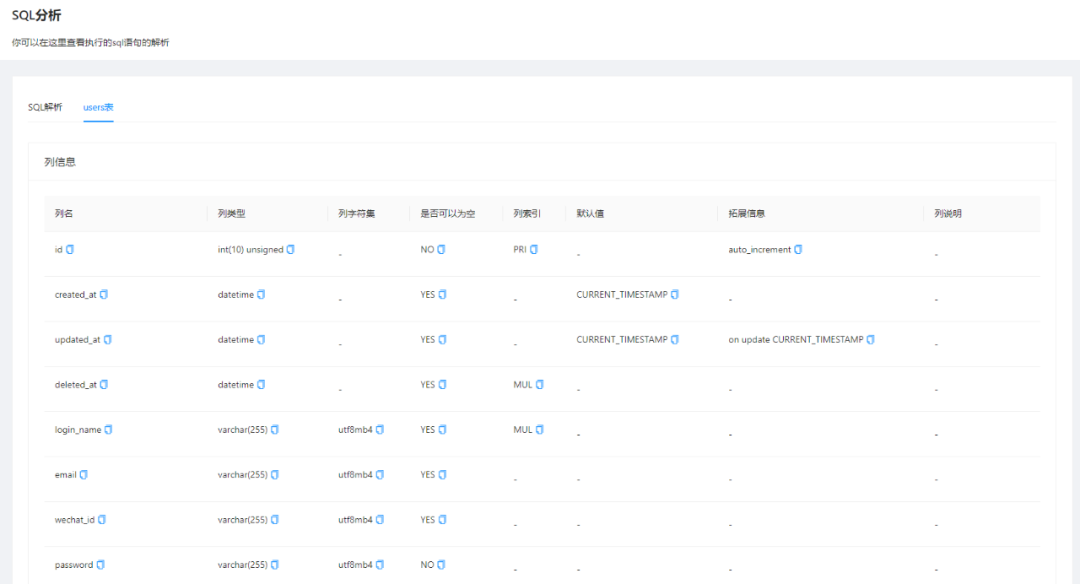This screenshot has width=1080, height=584.
Task: Copy the auto_increment extra info
Action: click(x=798, y=249)
